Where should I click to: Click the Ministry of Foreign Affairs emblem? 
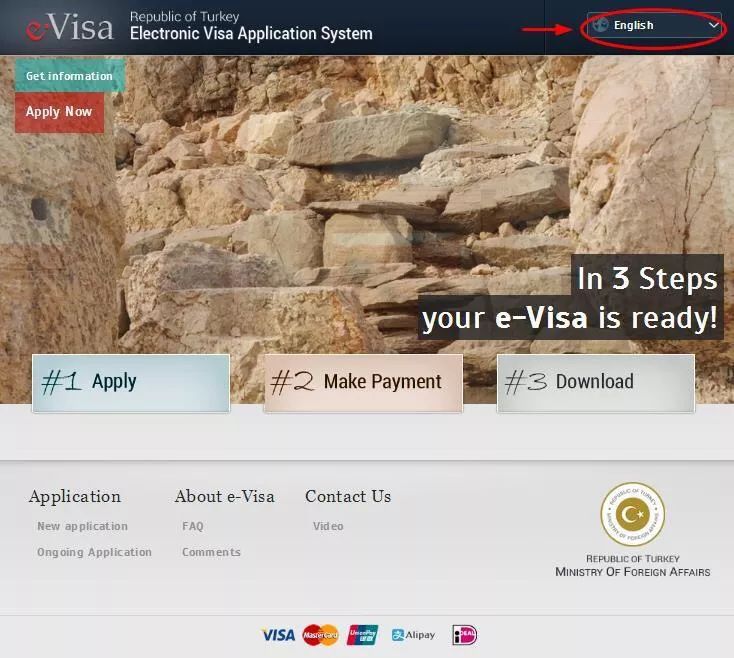[632, 514]
